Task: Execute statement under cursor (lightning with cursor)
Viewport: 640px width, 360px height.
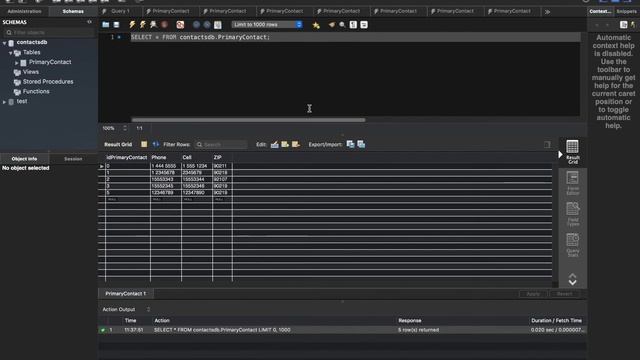Action: click(142, 25)
